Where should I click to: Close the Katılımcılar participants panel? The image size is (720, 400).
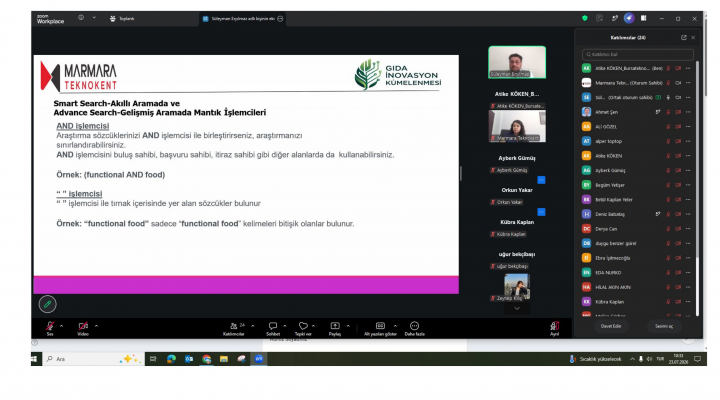coord(693,38)
